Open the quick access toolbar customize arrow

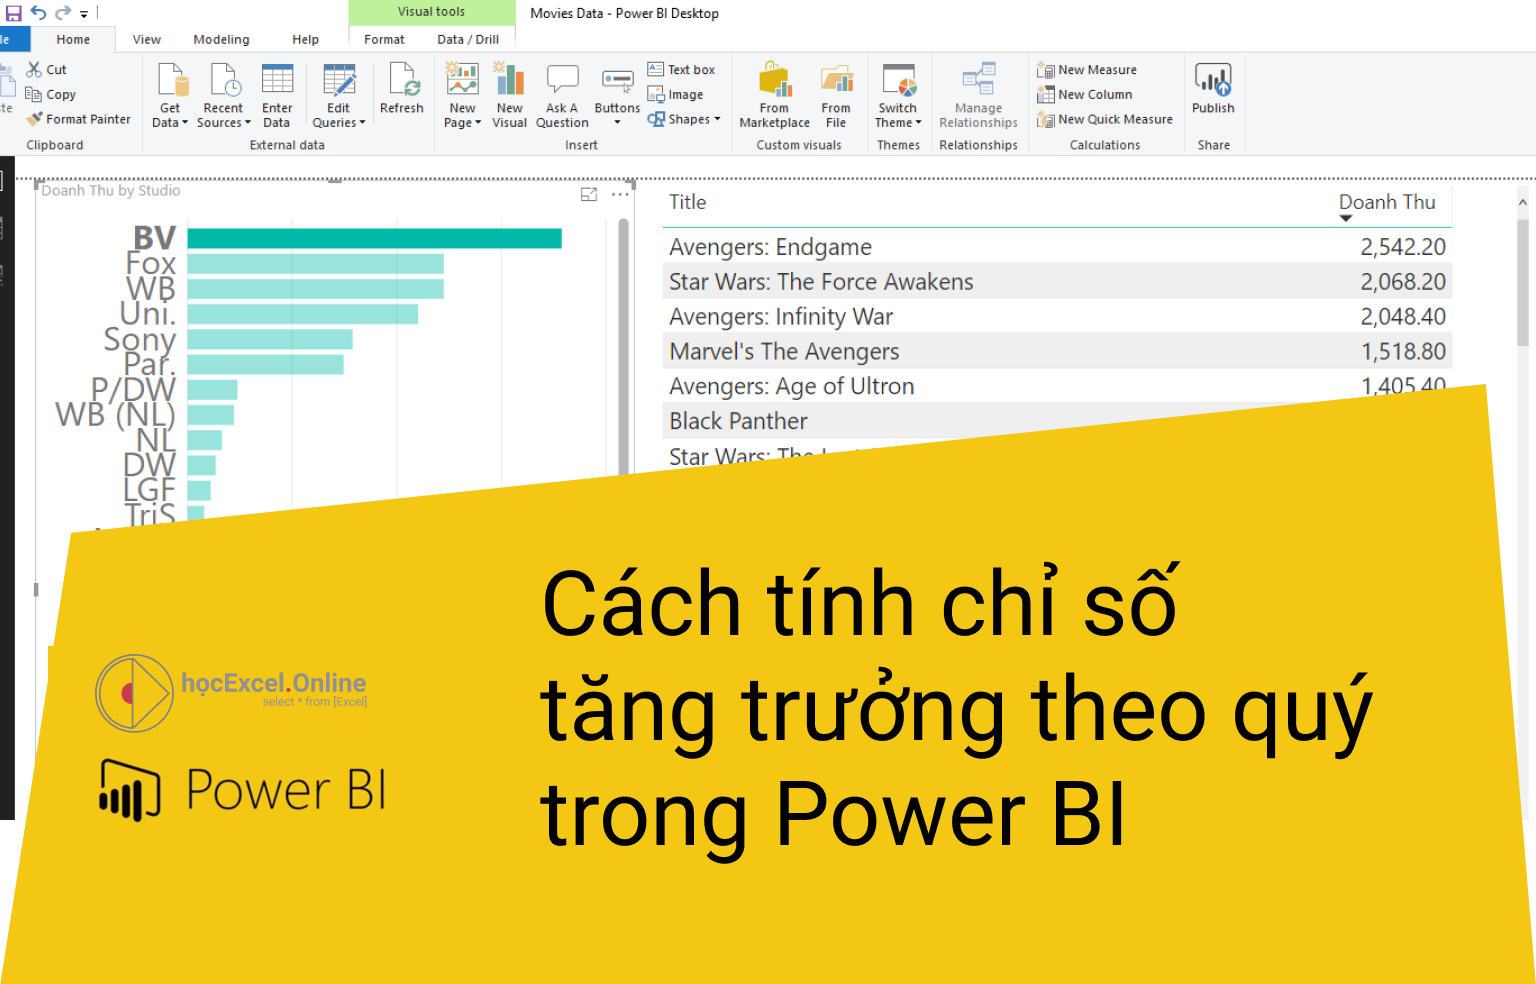point(84,14)
